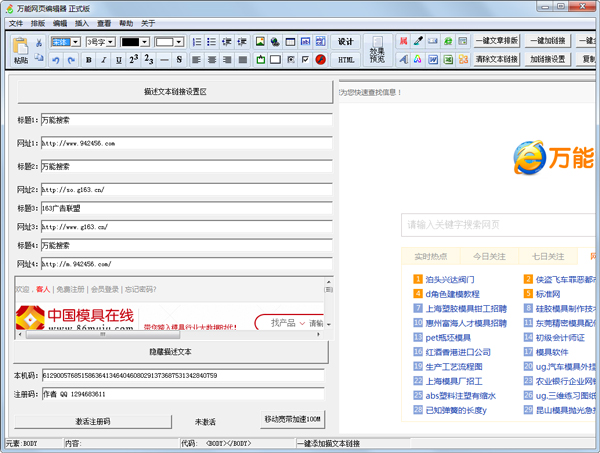
Task: Click the Undo arrow icon
Action: [56, 60]
